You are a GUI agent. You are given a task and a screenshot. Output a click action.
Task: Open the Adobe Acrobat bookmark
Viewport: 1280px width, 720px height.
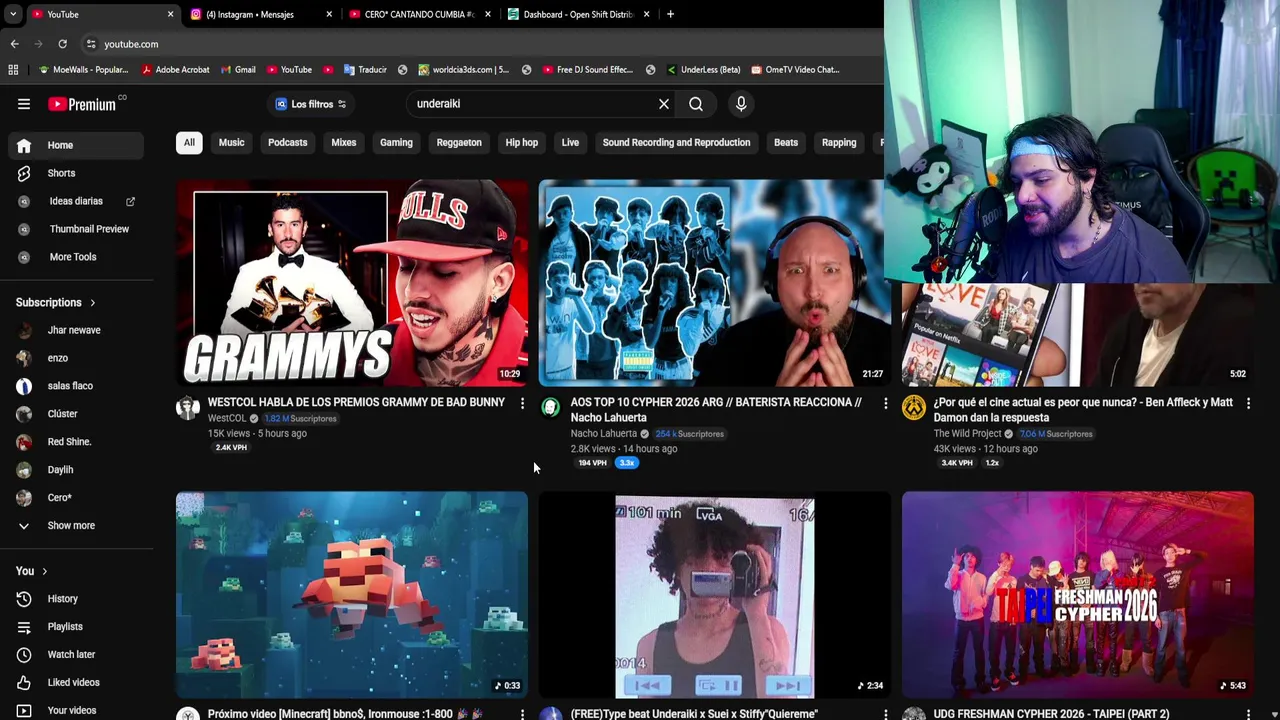pos(175,70)
